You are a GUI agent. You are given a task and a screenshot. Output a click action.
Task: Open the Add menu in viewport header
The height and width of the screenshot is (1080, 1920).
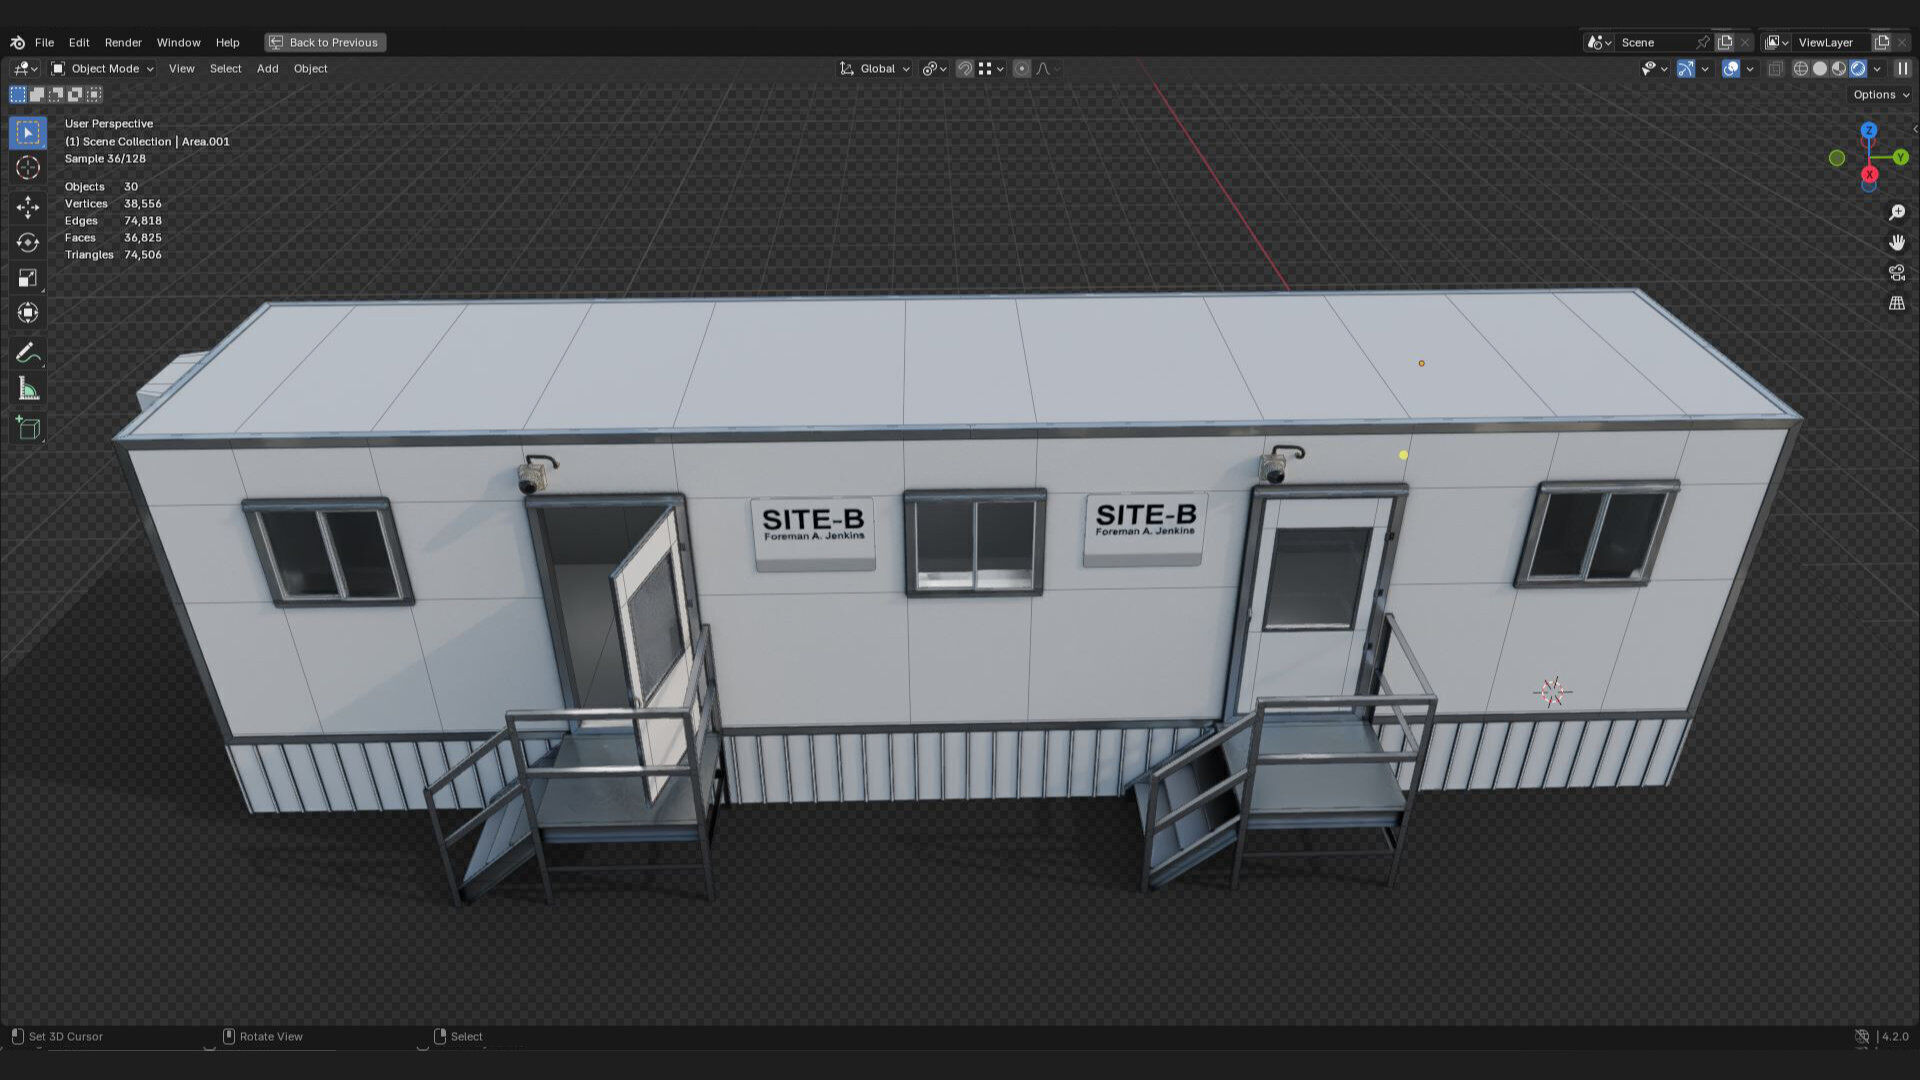tap(267, 69)
